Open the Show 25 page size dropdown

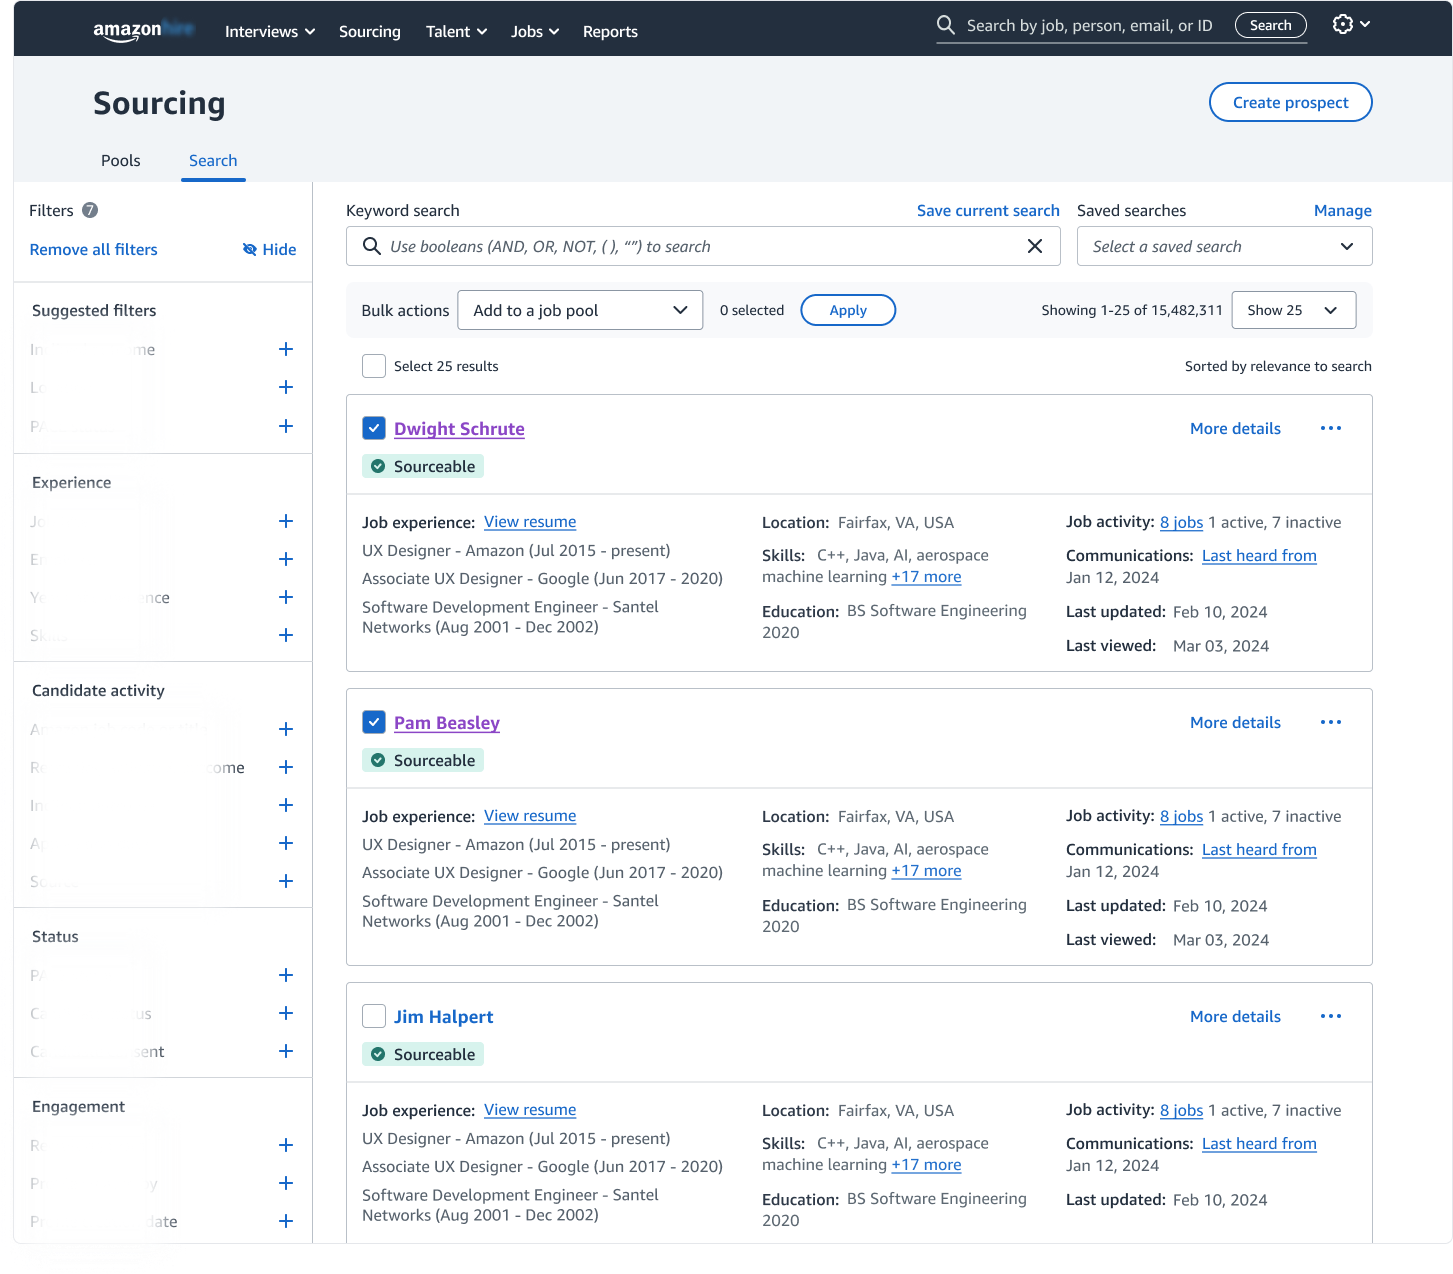(x=1294, y=310)
